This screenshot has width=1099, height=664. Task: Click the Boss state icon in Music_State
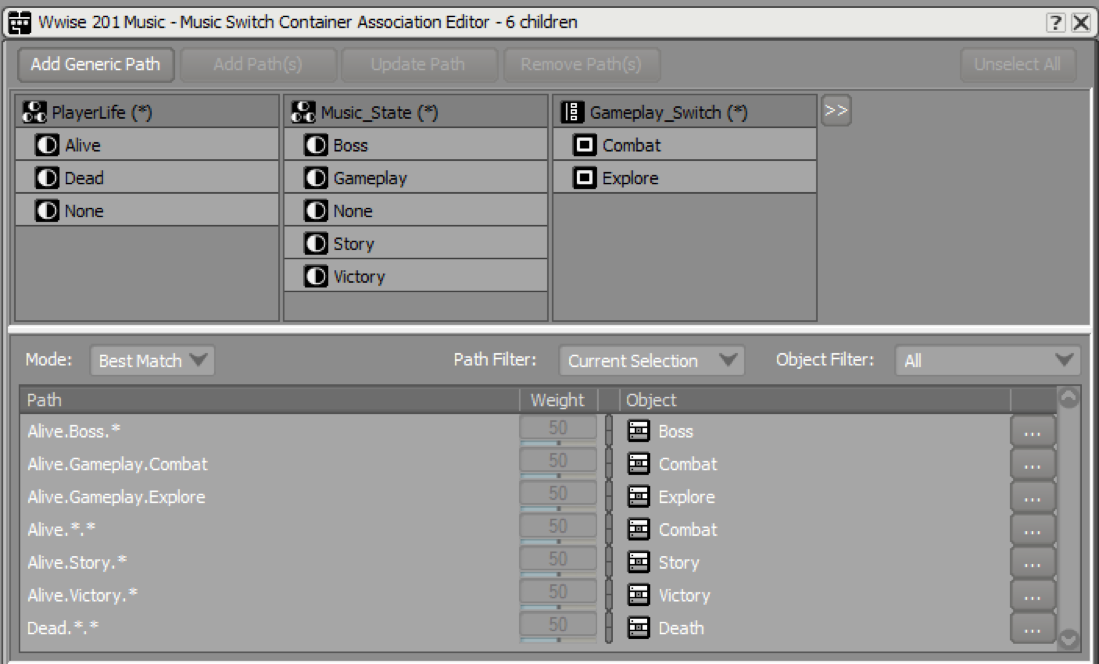(x=316, y=145)
